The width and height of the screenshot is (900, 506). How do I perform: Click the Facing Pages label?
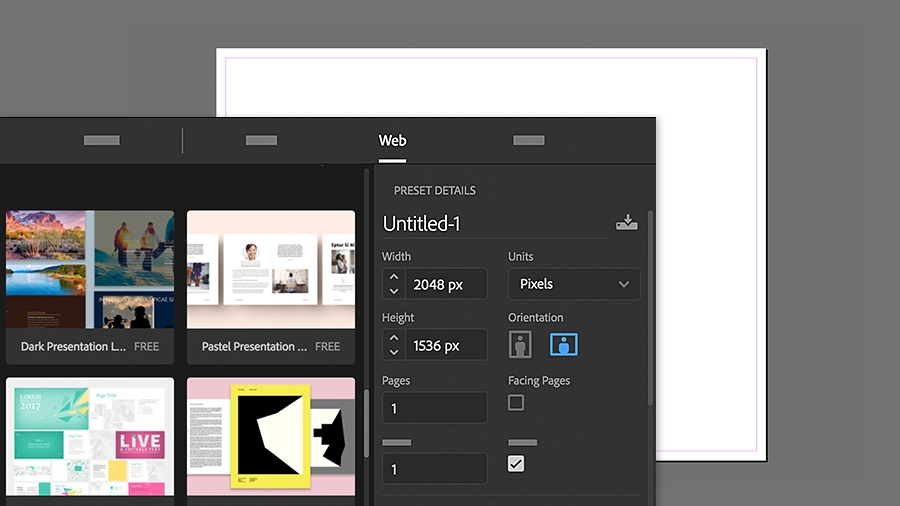click(x=539, y=380)
